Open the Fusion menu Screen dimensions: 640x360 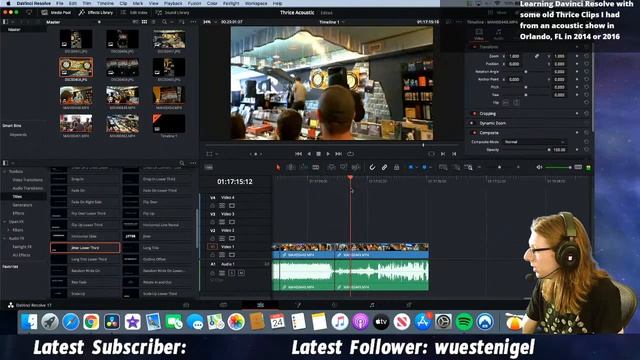coord(194,3)
